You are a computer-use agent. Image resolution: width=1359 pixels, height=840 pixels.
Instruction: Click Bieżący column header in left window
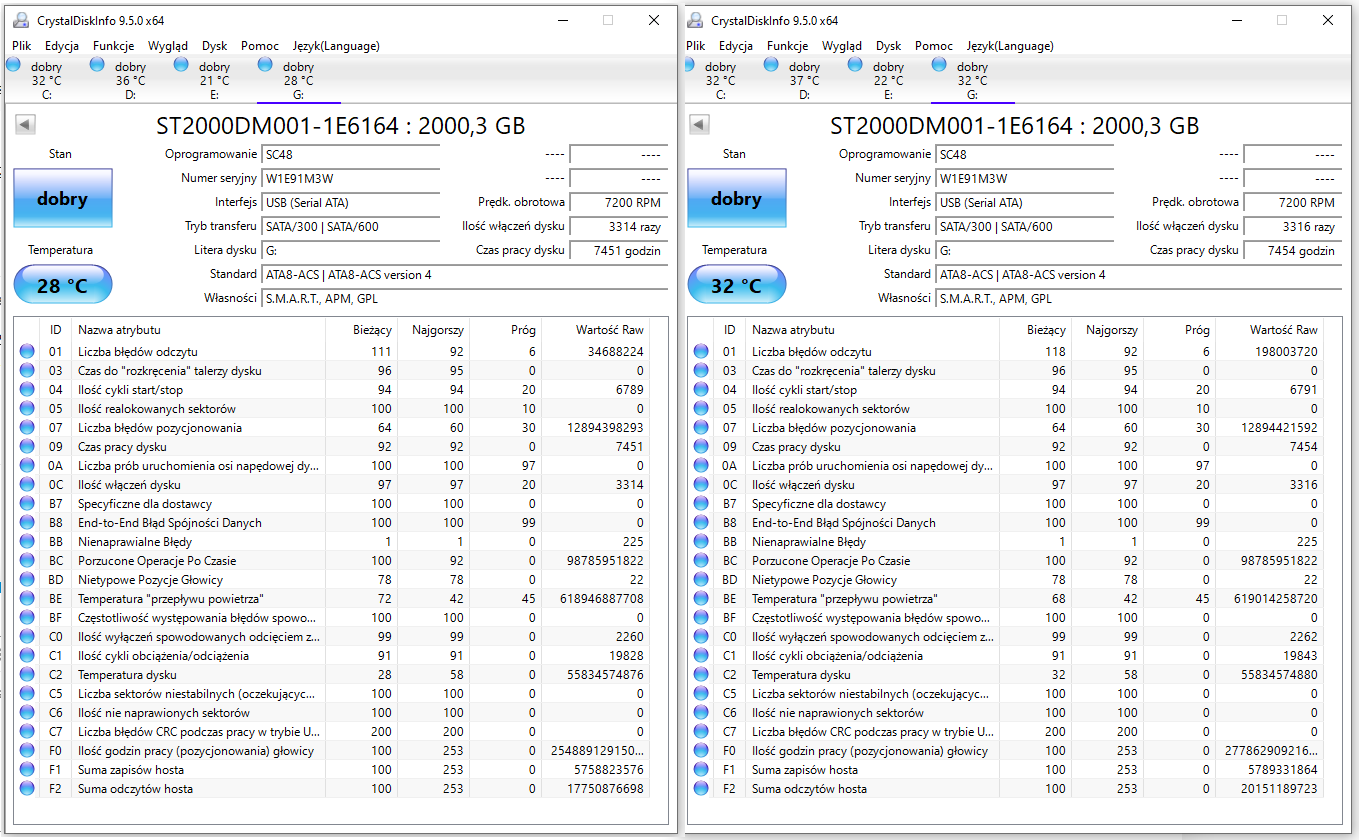point(361,330)
